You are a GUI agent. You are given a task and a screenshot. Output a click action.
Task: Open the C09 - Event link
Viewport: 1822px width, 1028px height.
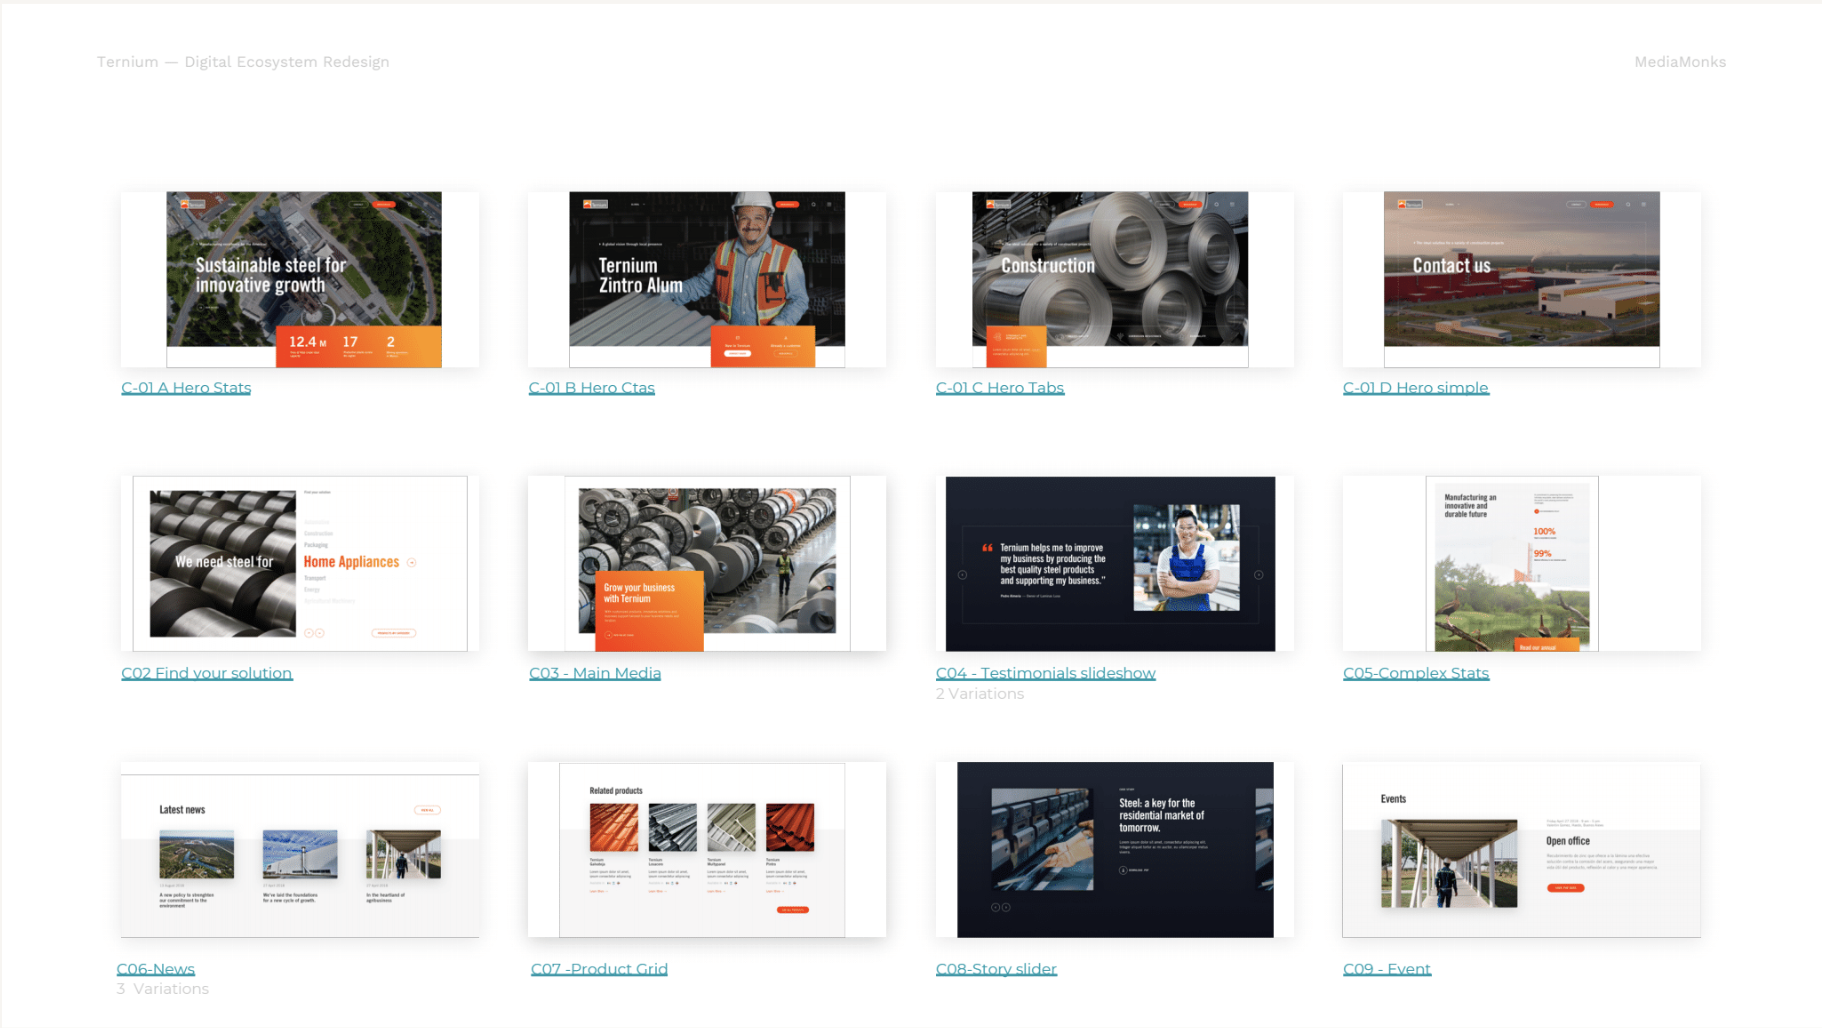tap(1387, 969)
